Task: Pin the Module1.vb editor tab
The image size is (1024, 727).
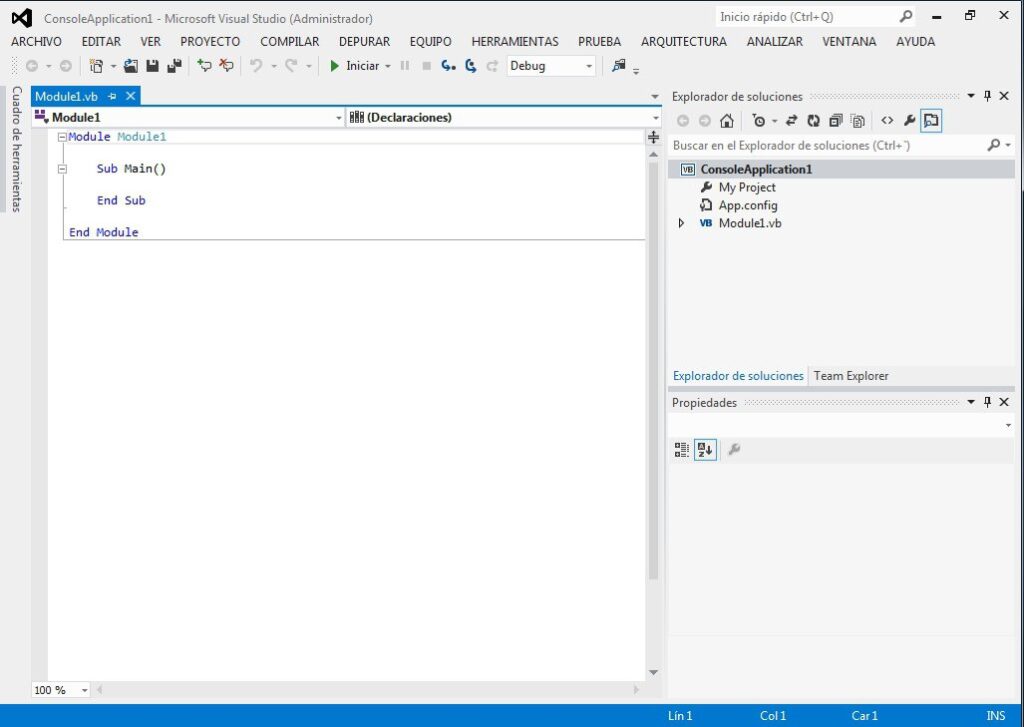Action: [x=112, y=97]
